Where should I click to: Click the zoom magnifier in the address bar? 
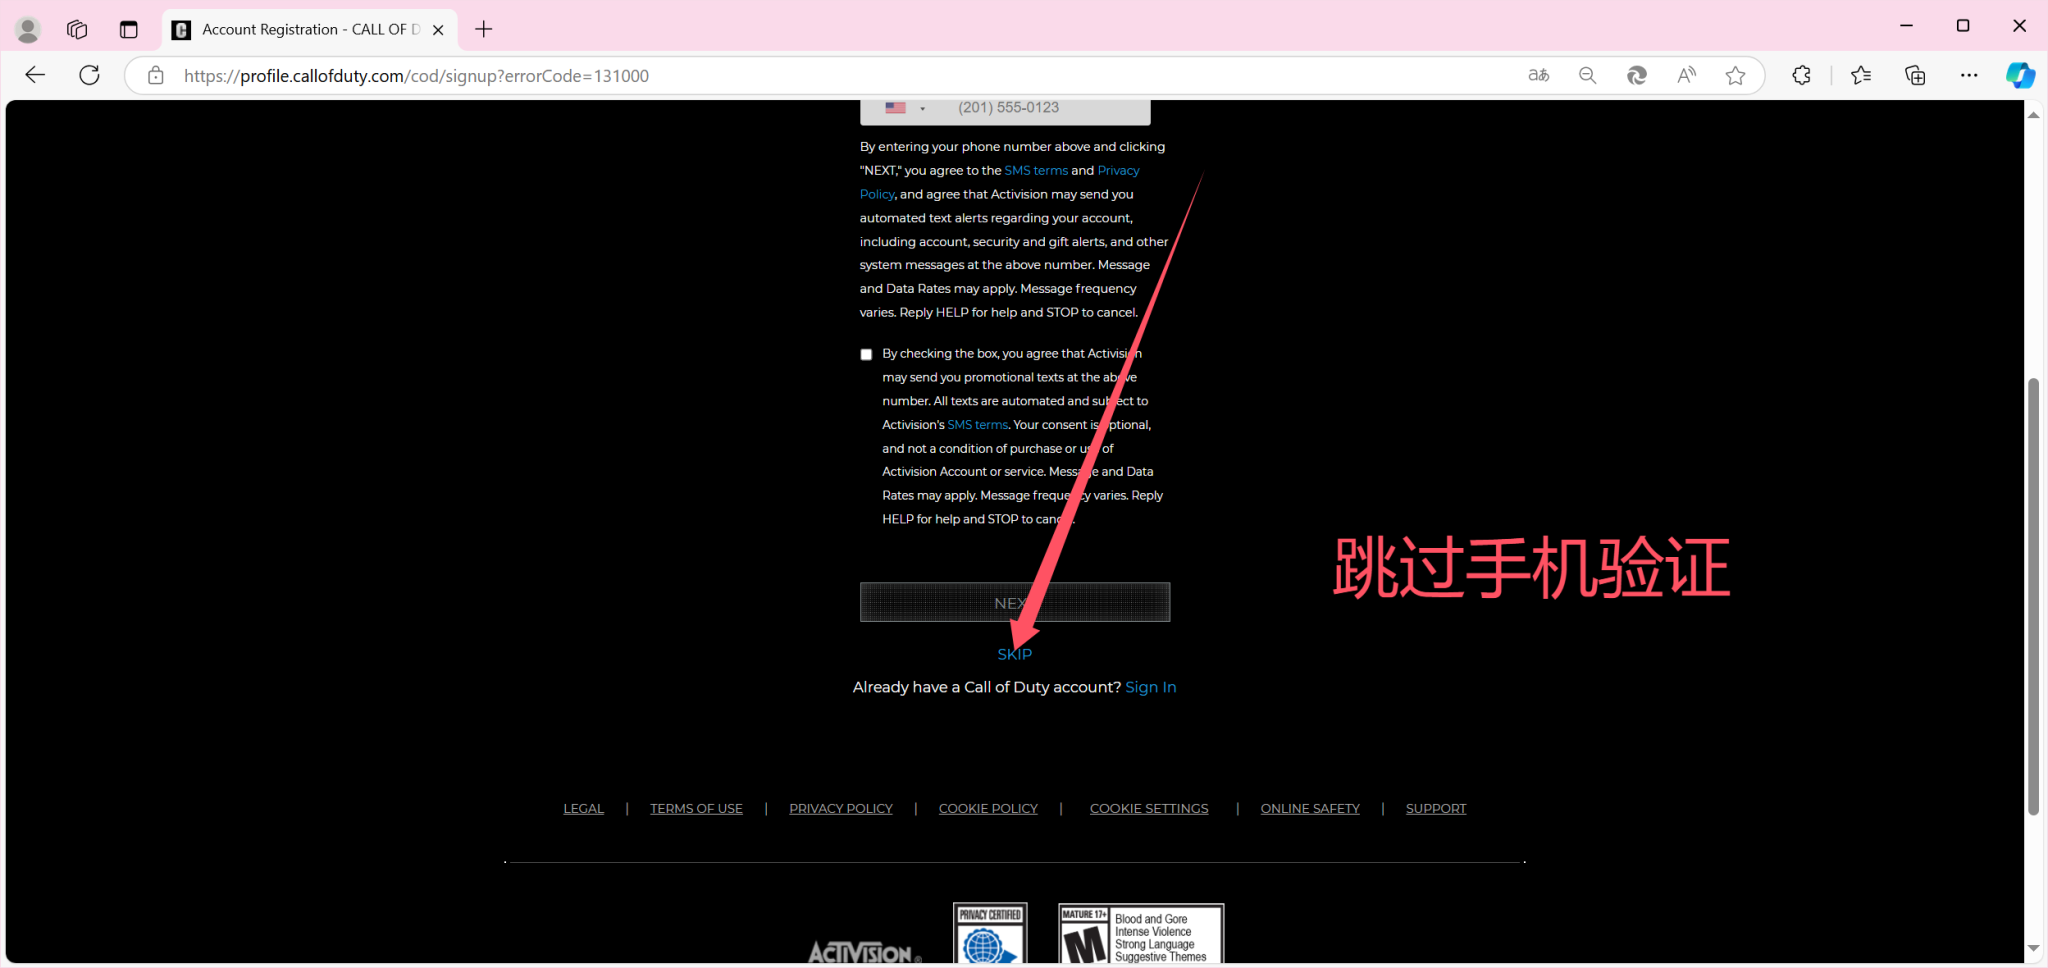(1588, 75)
